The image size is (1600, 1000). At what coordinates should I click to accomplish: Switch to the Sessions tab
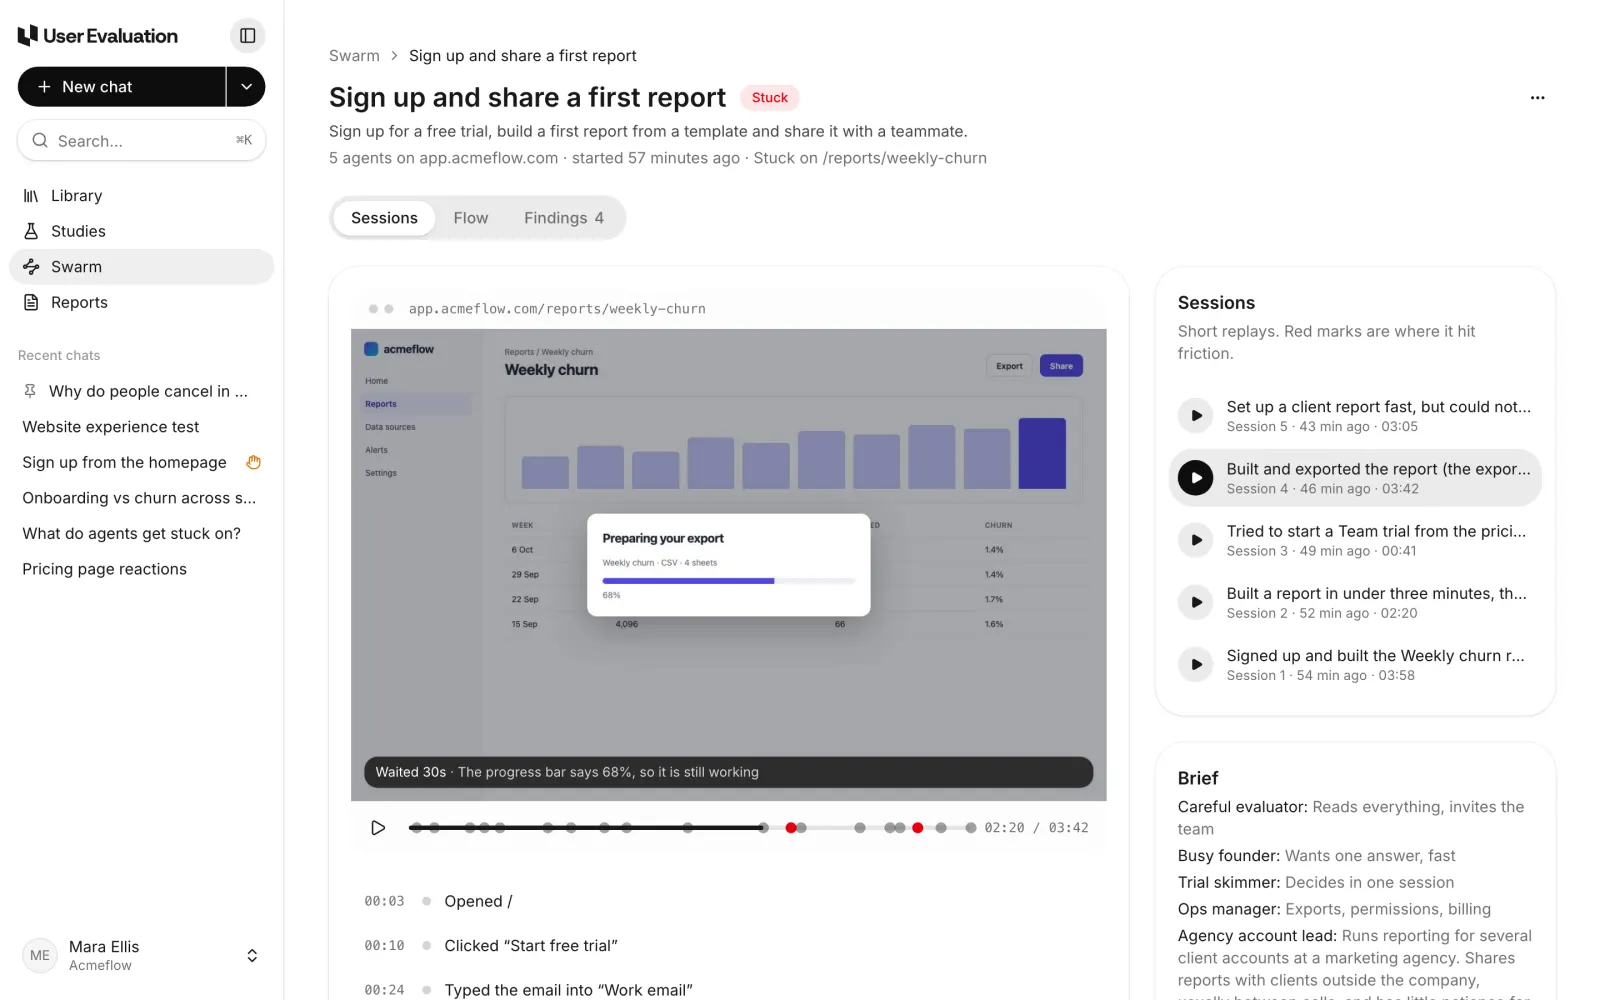(384, 218)
